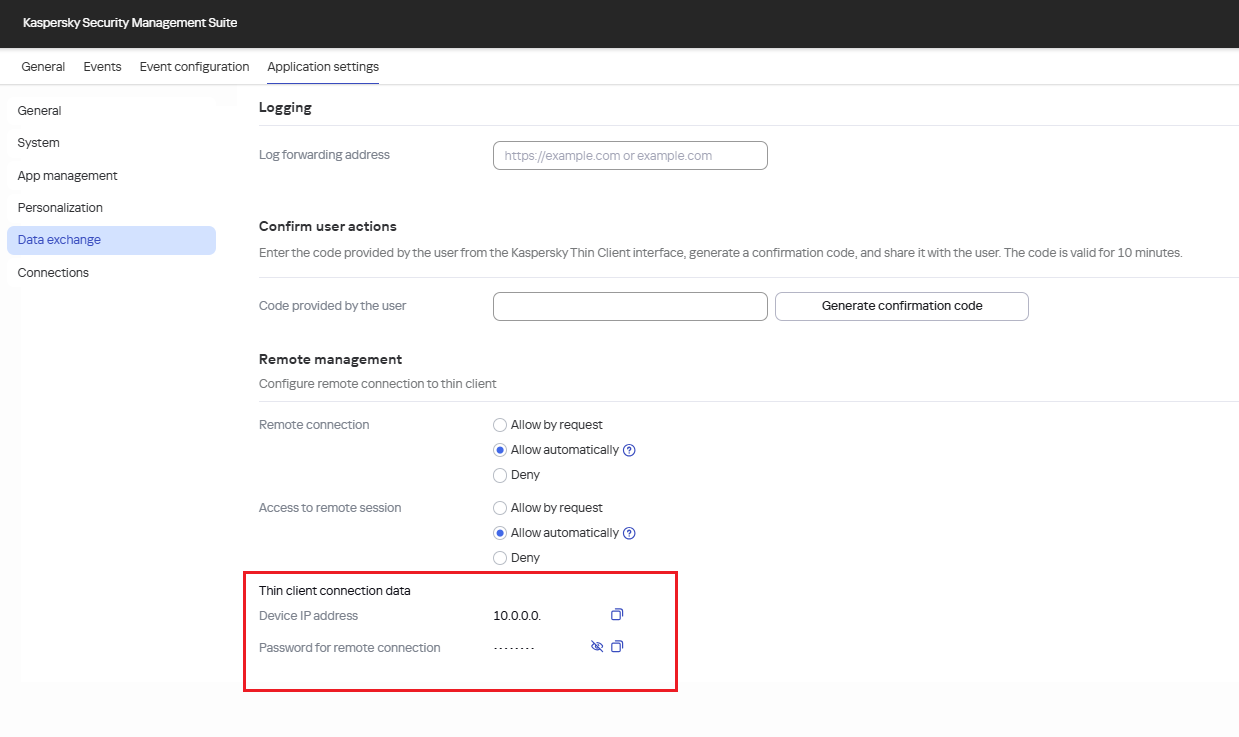The height and width of the screenshot is (737, 1239).
Task: Click the Generate confirmation code button
Action: 900,306
